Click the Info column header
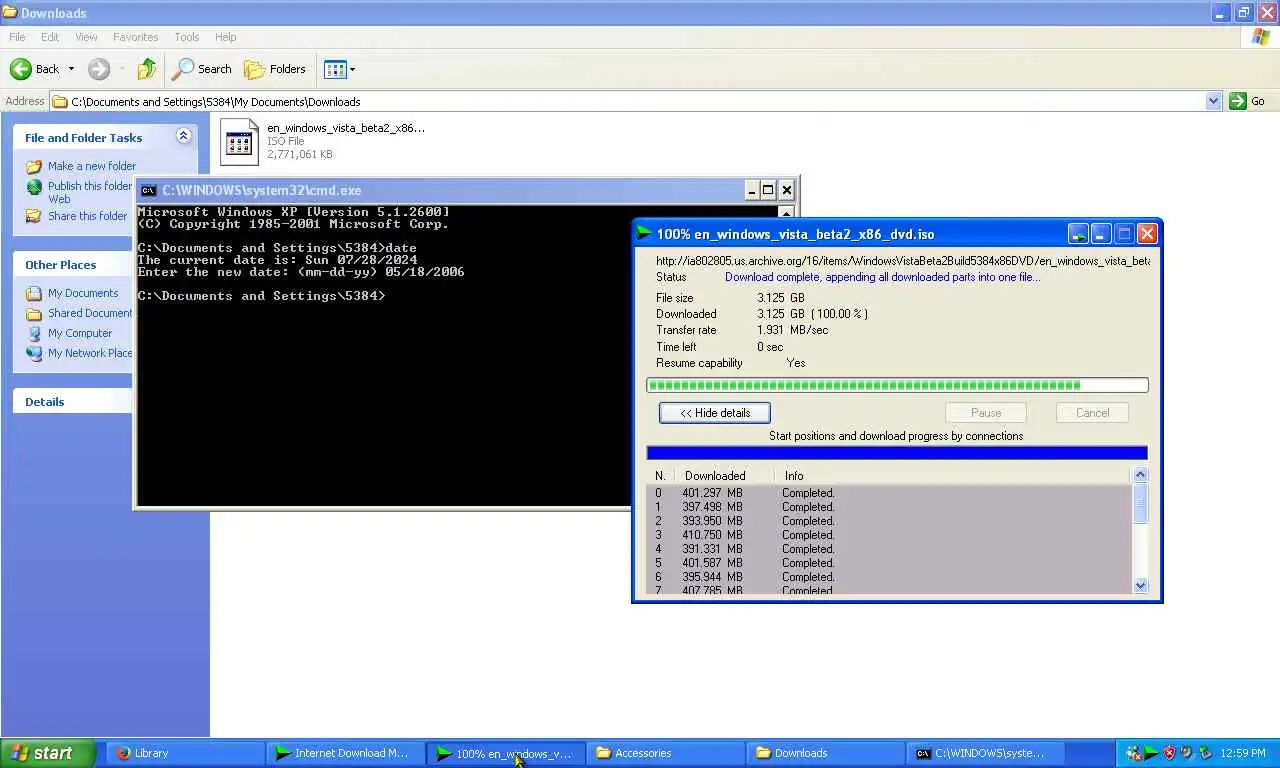Viewport: 1280px width, 768px height. (x=794, y=476)
